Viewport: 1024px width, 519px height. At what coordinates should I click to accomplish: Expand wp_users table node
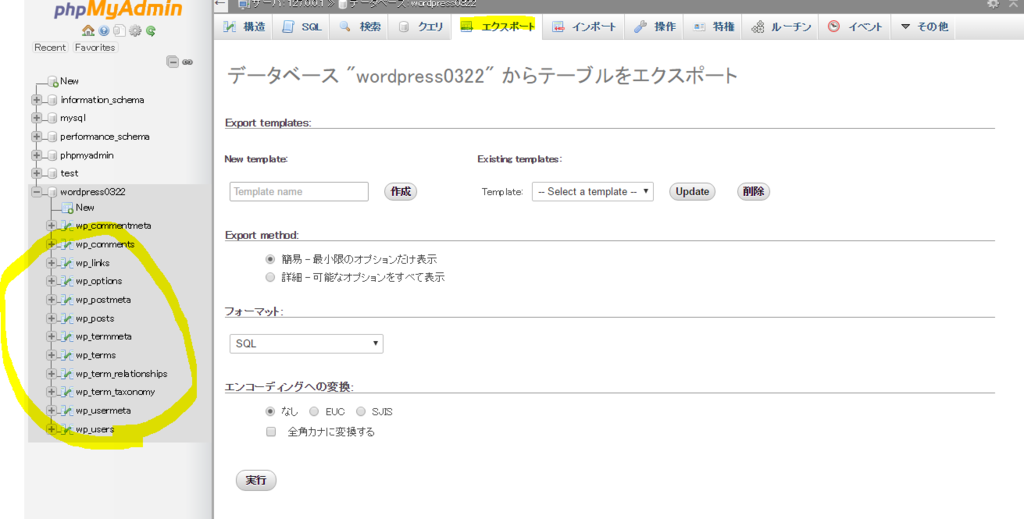[51, 430]
